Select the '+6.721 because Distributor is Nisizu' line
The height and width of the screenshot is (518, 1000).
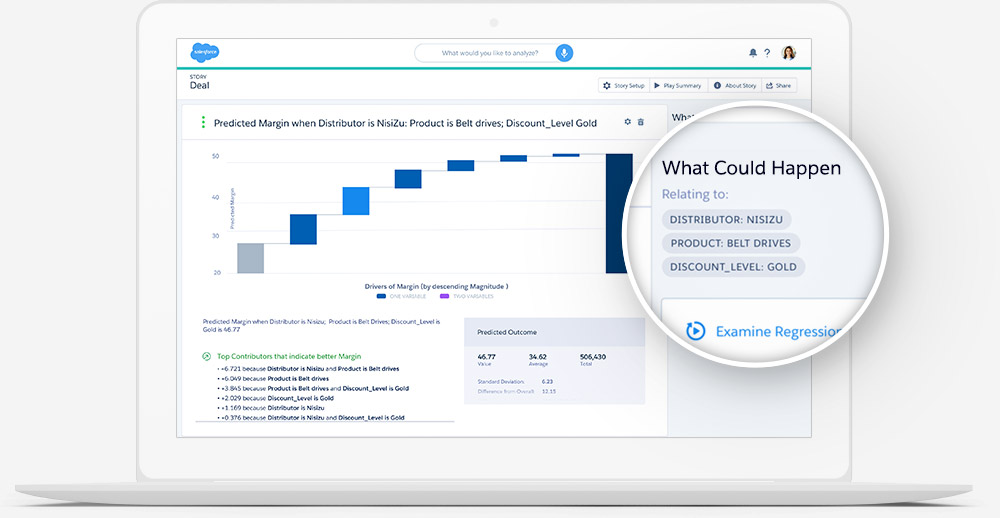(x=308, y=369)
